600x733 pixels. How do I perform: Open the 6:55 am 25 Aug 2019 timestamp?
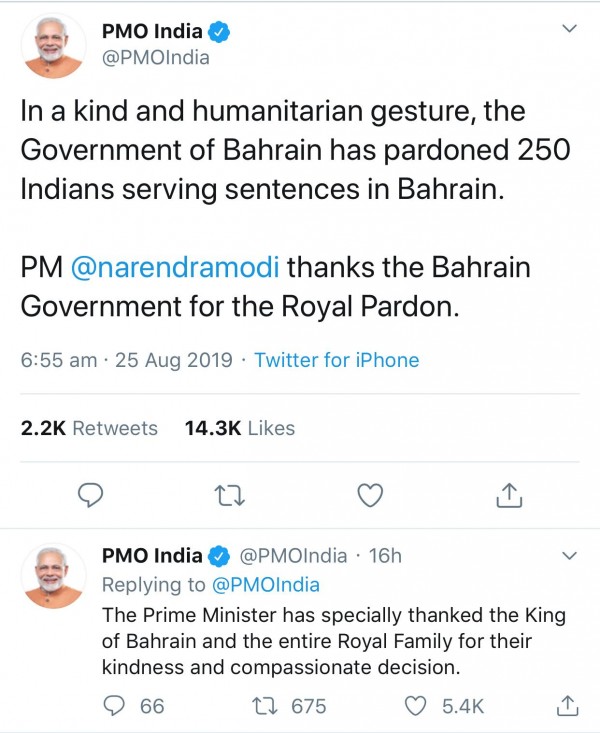tap(126, 360)
